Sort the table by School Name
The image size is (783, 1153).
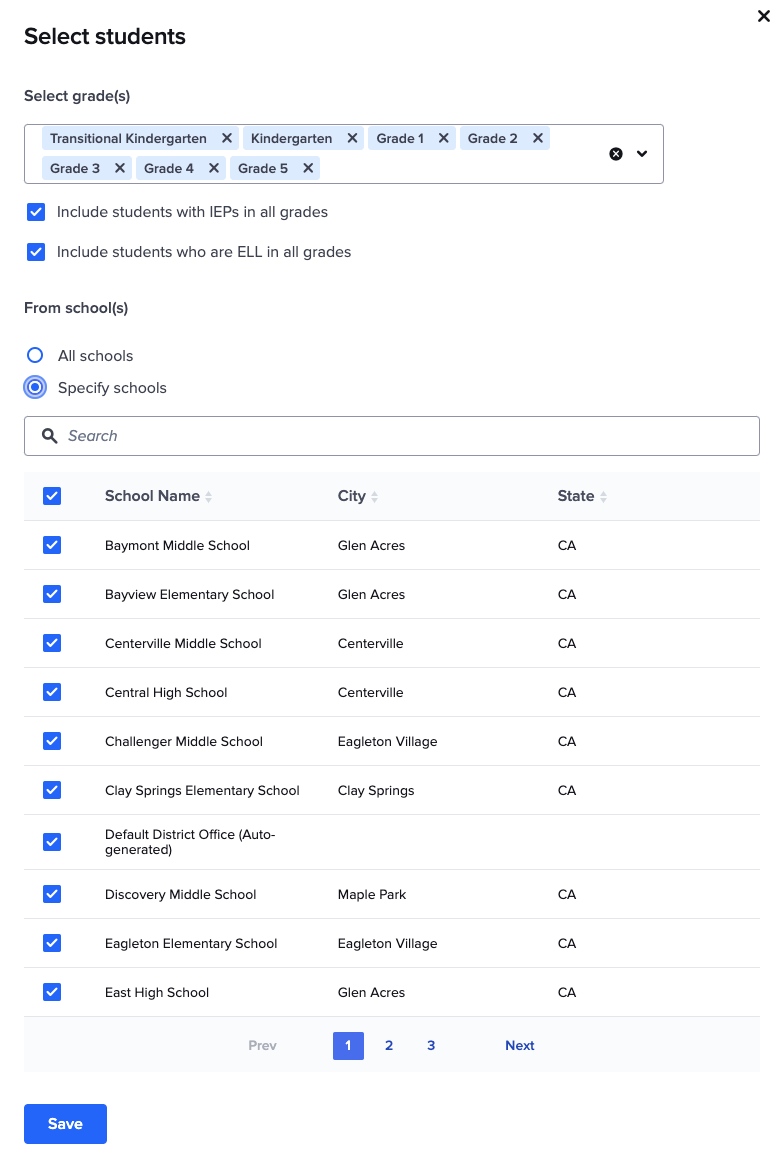(x=210, y=496)
